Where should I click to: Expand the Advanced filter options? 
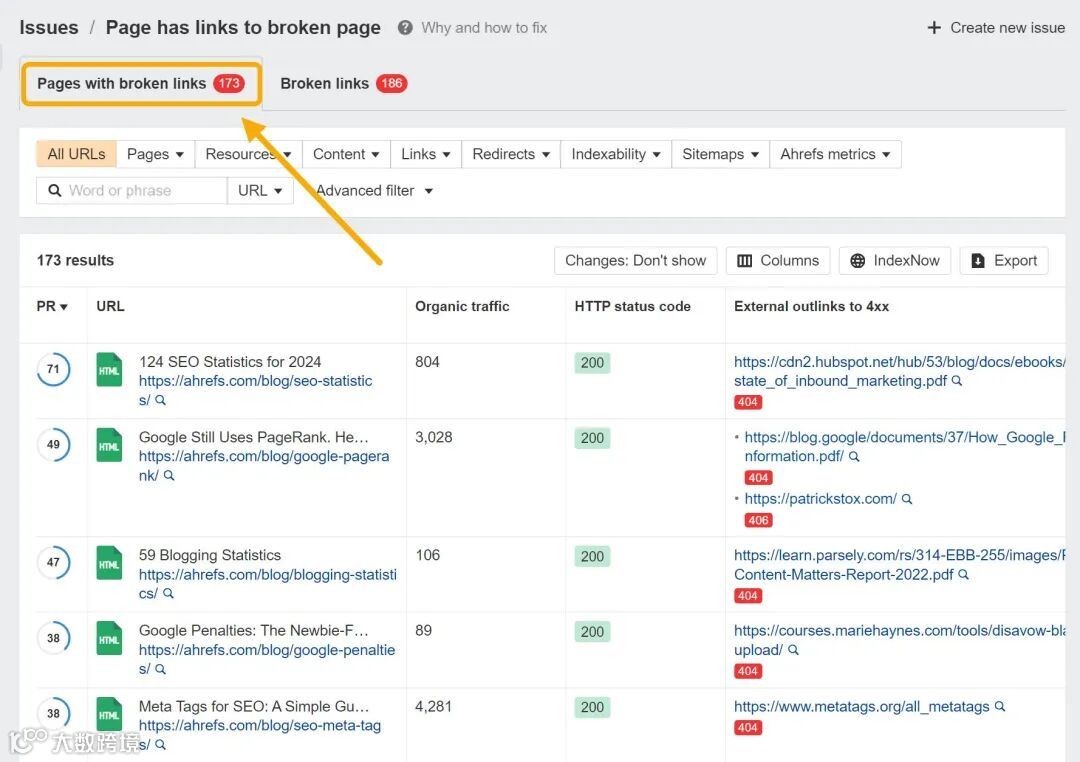[374, 191]
